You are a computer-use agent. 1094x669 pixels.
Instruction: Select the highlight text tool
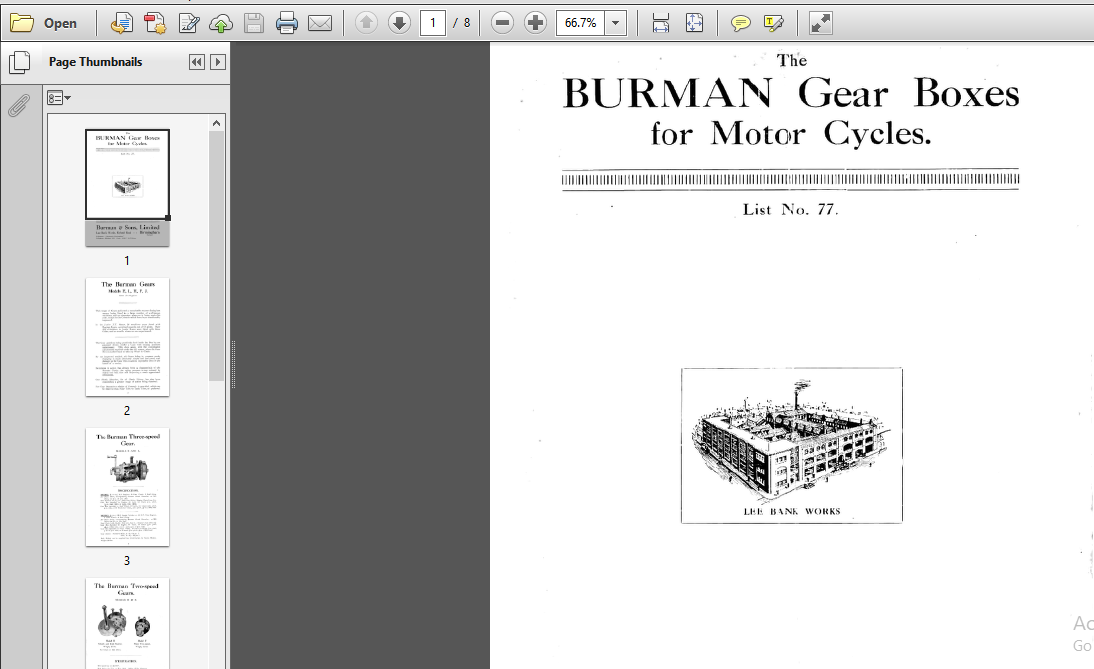click(774, 23)
